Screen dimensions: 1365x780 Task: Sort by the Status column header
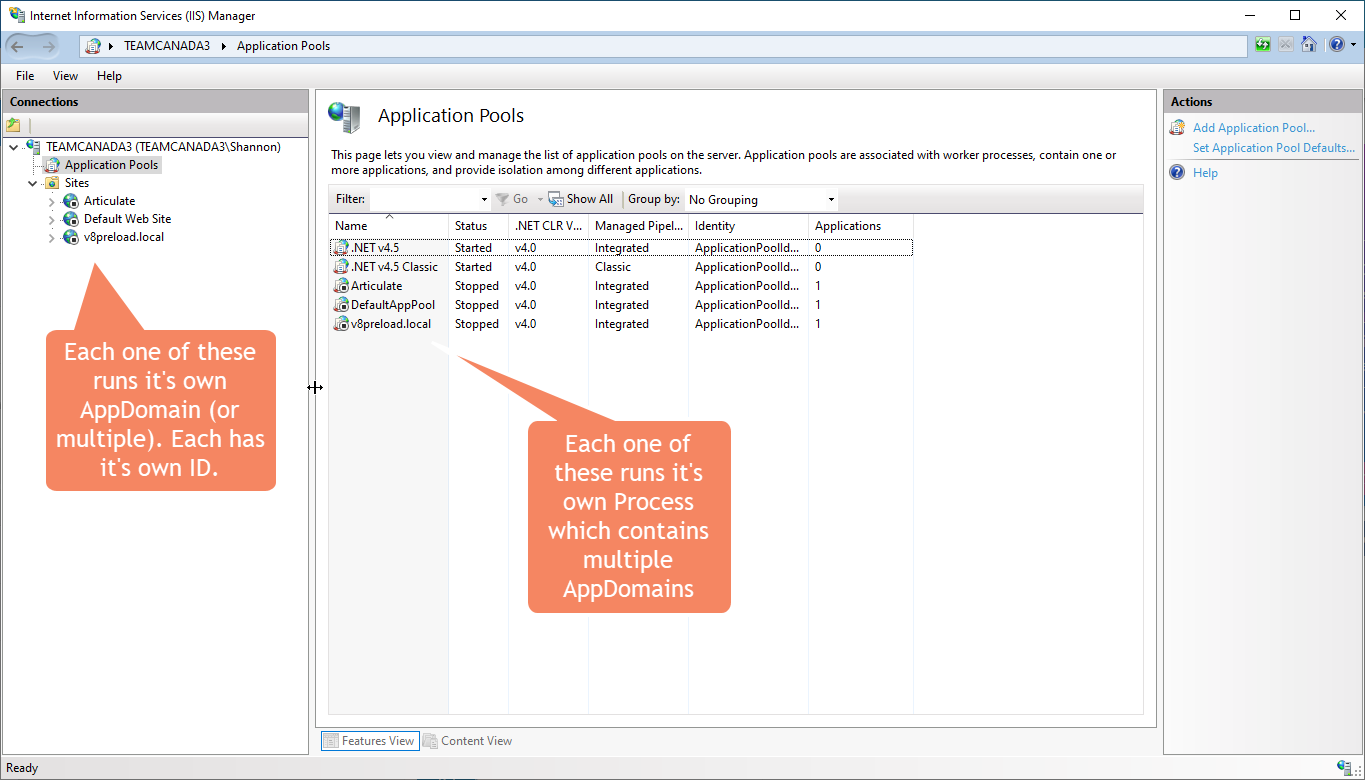(x=478, y=226)
